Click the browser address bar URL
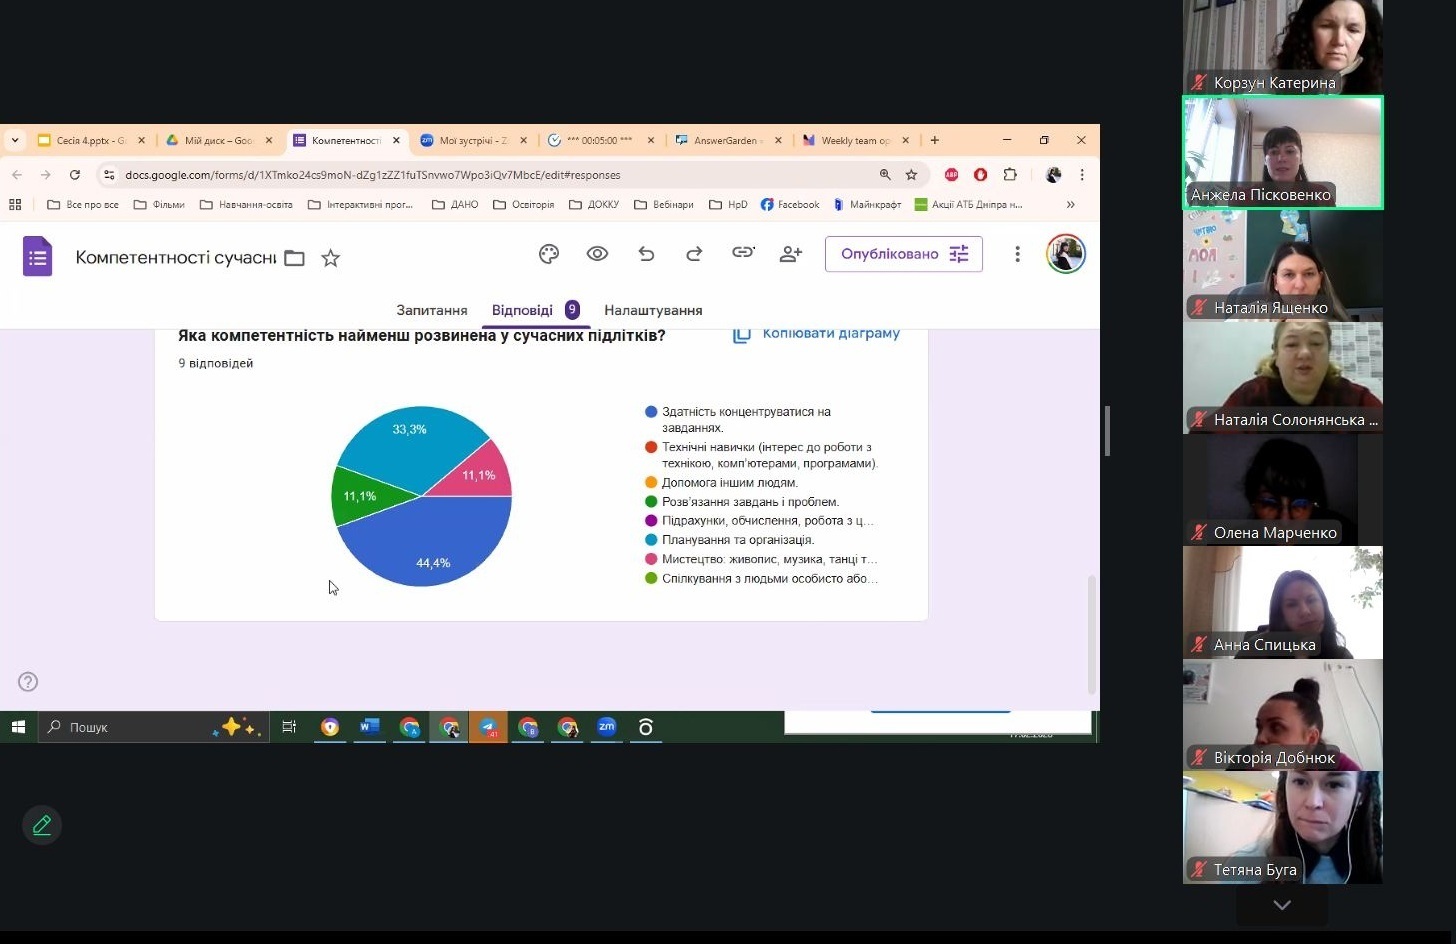 coord(372,175)
